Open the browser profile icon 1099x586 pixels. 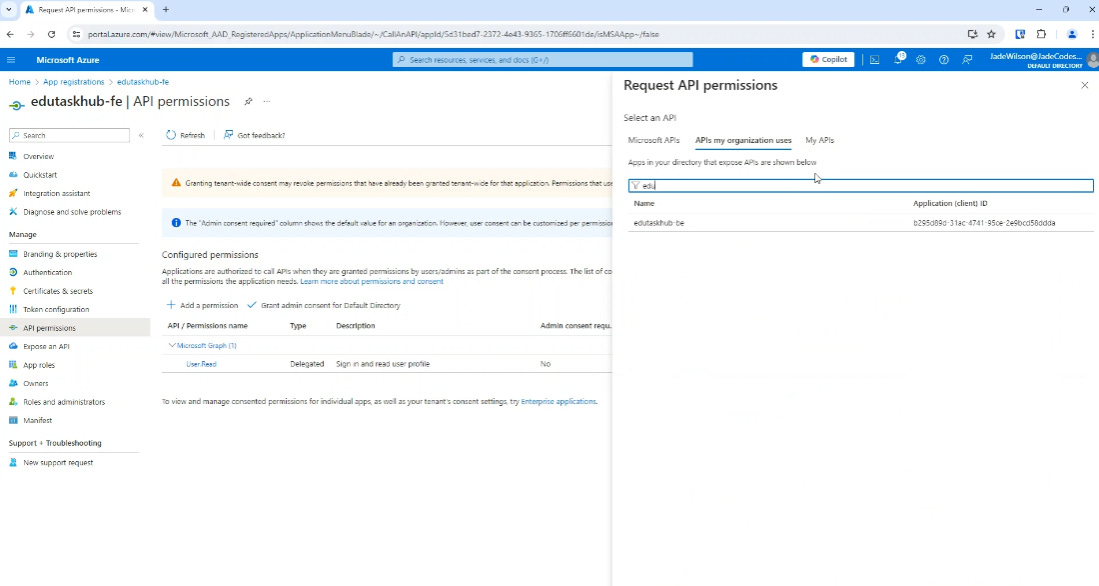(x=1072, y=34)
